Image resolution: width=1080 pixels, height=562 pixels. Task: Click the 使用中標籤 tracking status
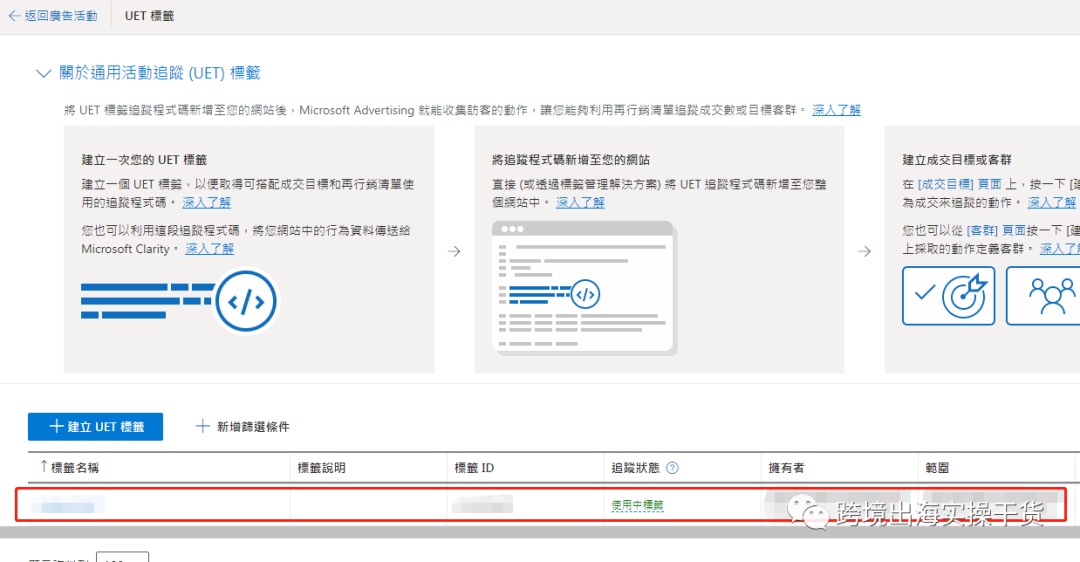637,505
